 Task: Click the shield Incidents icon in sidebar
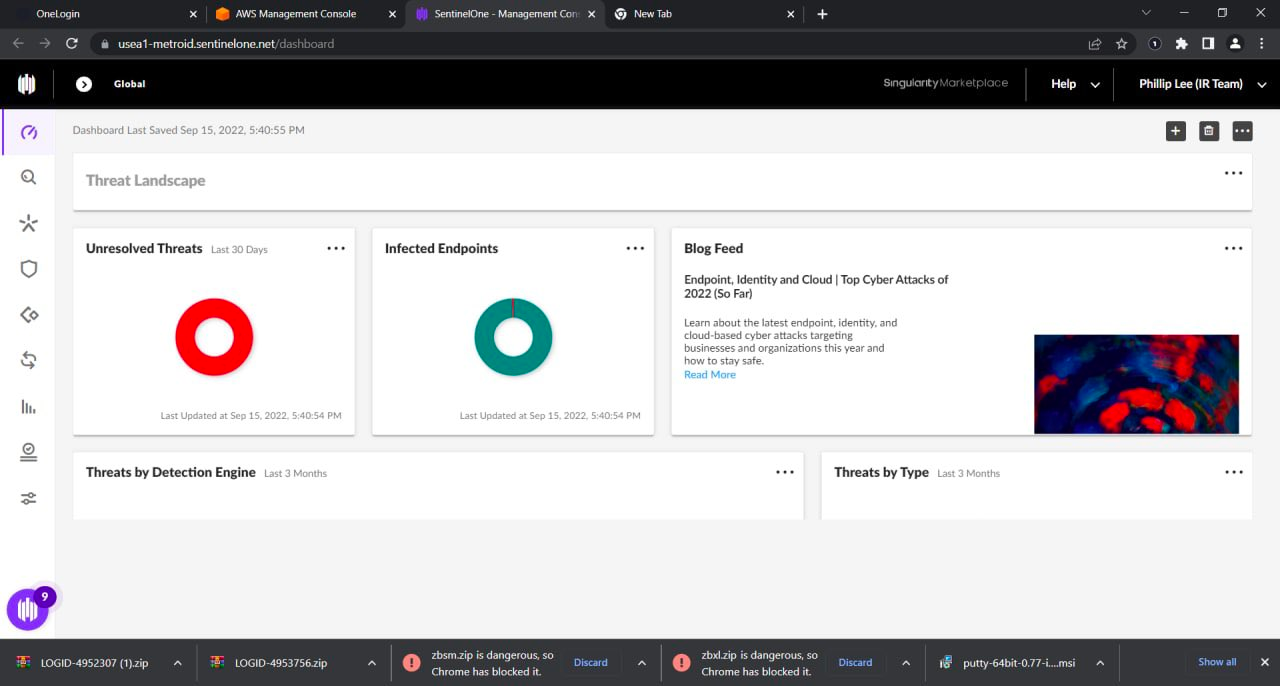tap(28, 269)
